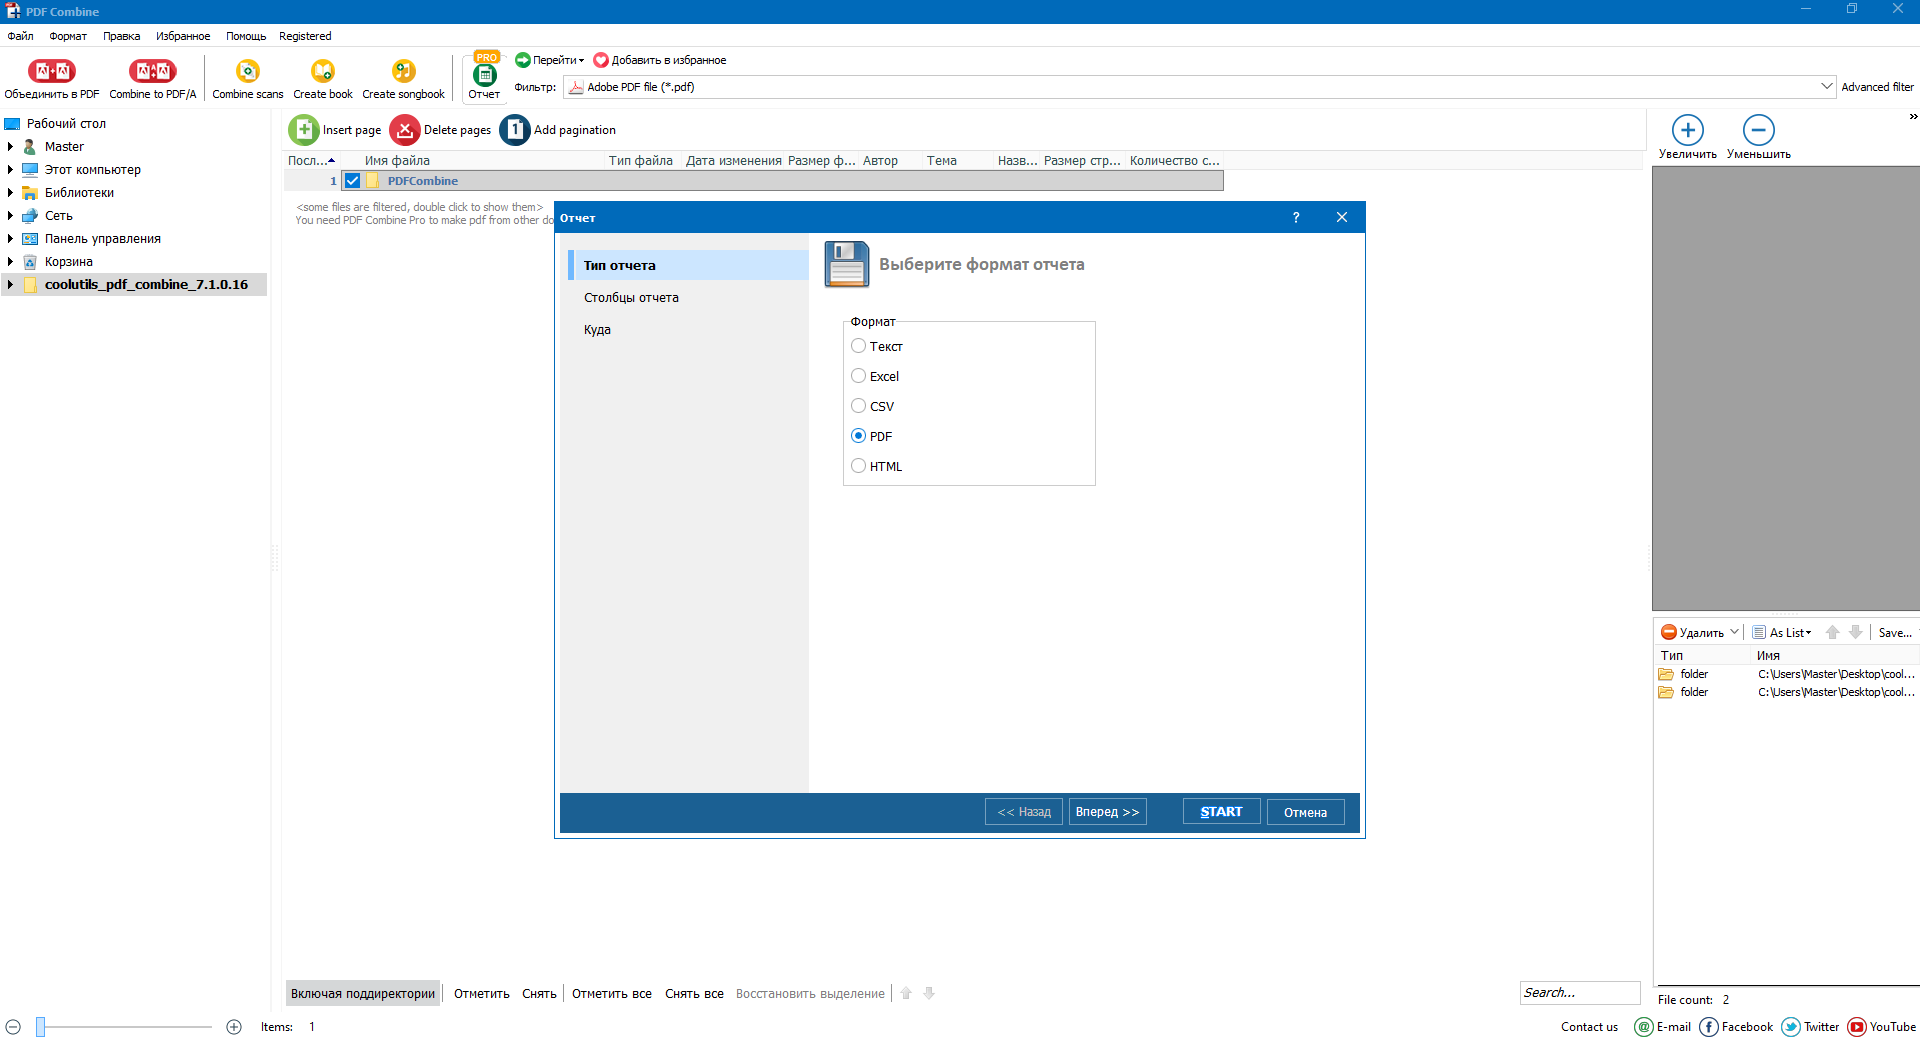Screen dimensions: 1920x1040
Task: Click the Create songbook icon
Action: (x=403, y=71)
